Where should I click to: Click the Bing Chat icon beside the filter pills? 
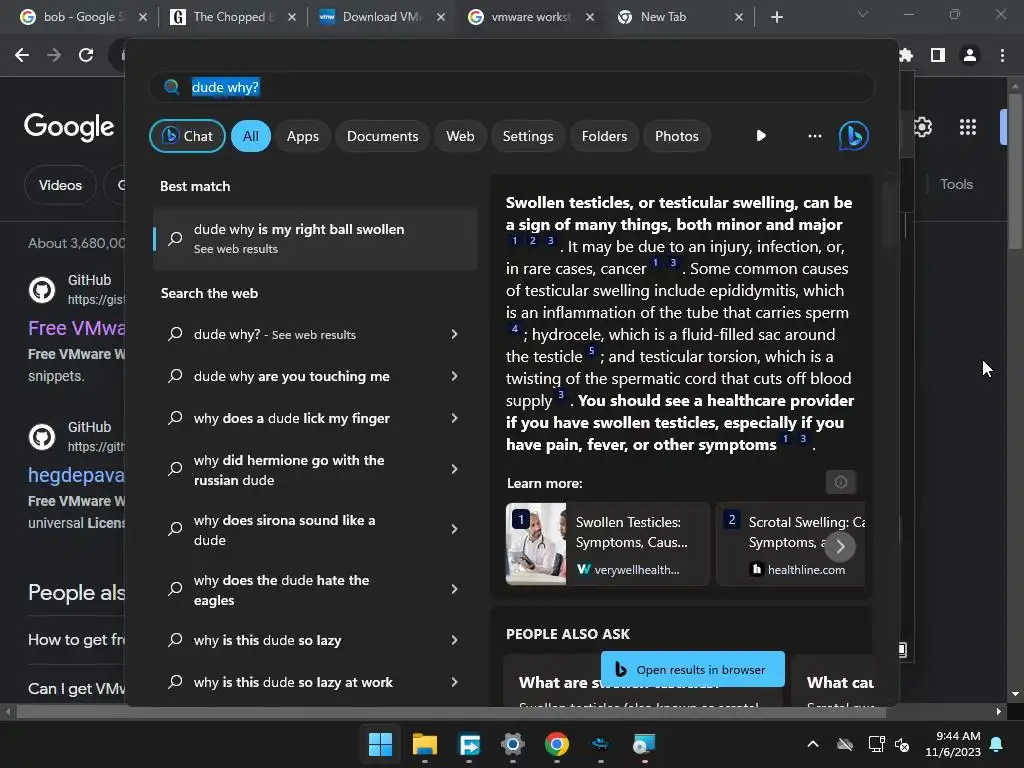click(854, 136)
